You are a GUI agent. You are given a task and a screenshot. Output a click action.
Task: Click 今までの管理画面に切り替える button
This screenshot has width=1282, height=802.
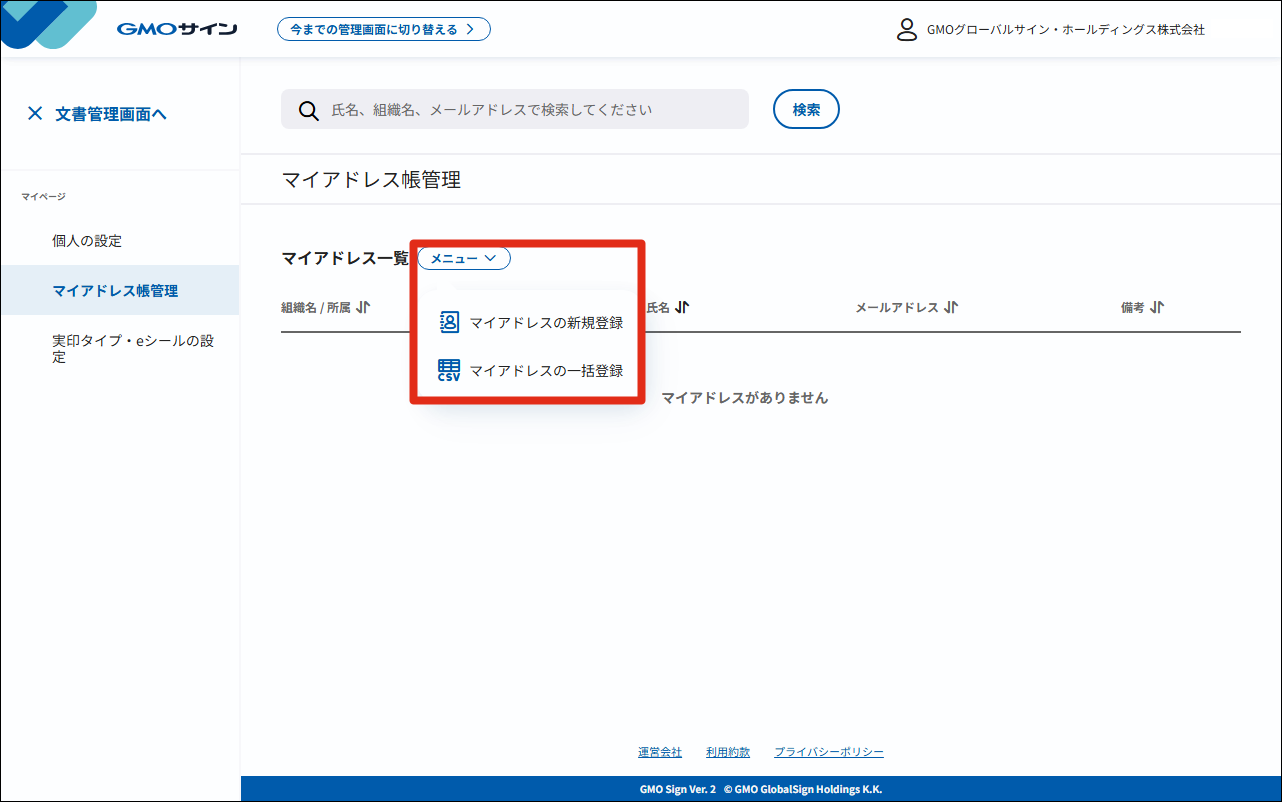tap(384, 29)
